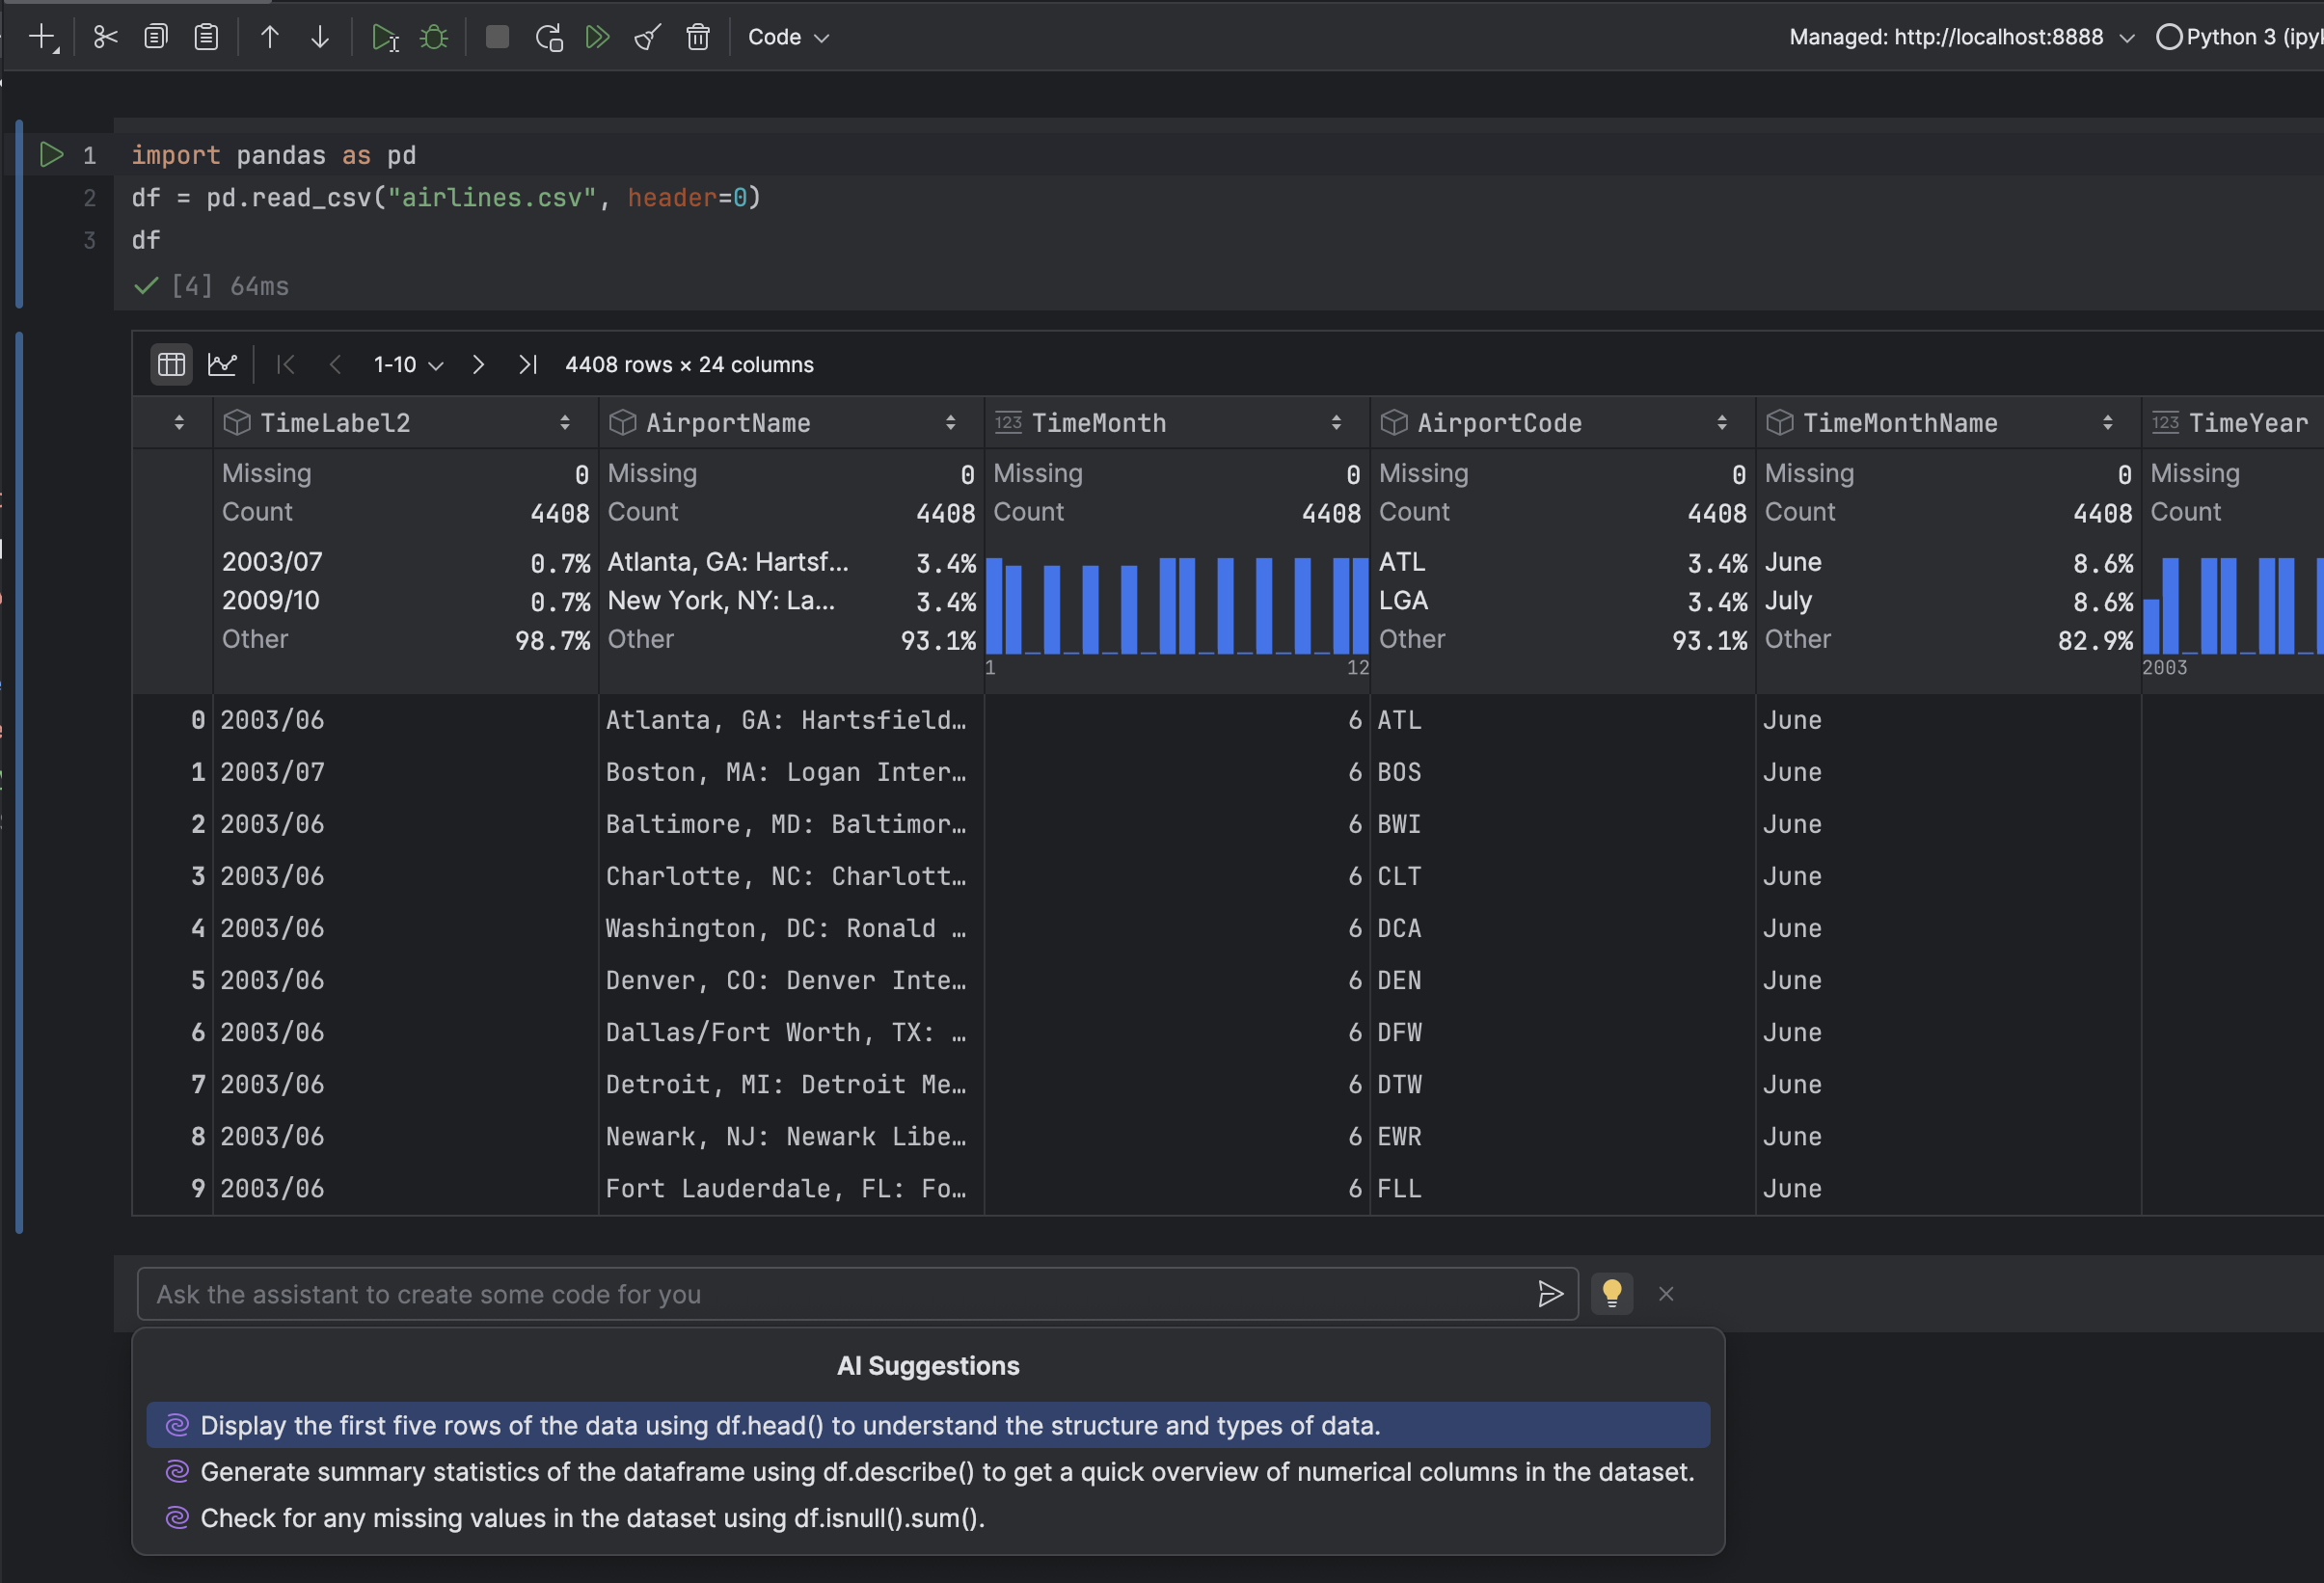Open the Code cell type dropdown
2324x1583 pixels.
coord(788,37)
